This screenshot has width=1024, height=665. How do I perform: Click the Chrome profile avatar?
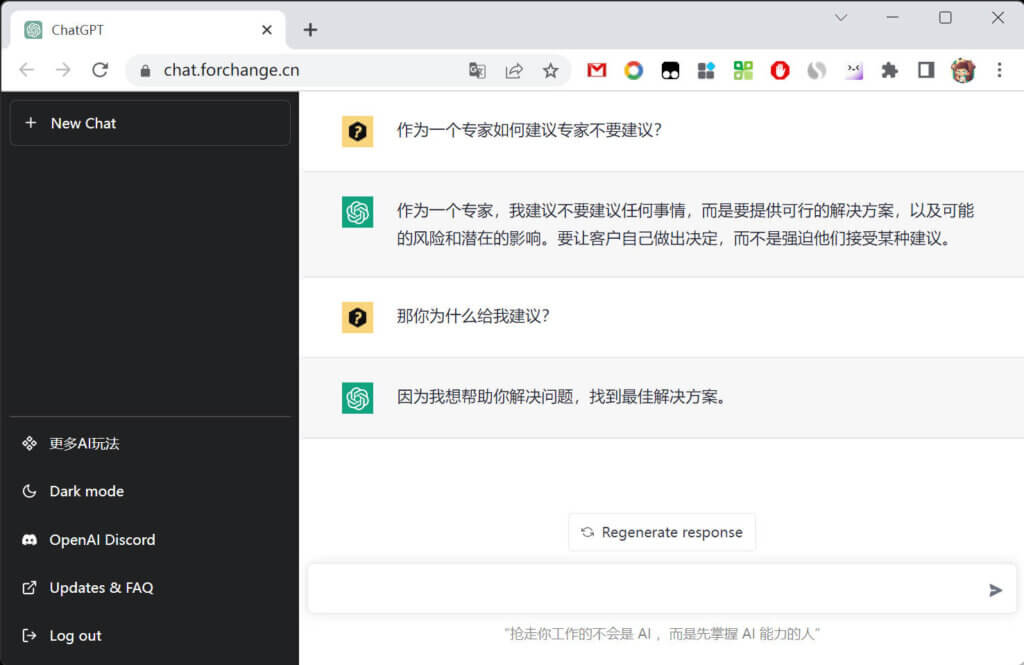(x=961, y=70)
